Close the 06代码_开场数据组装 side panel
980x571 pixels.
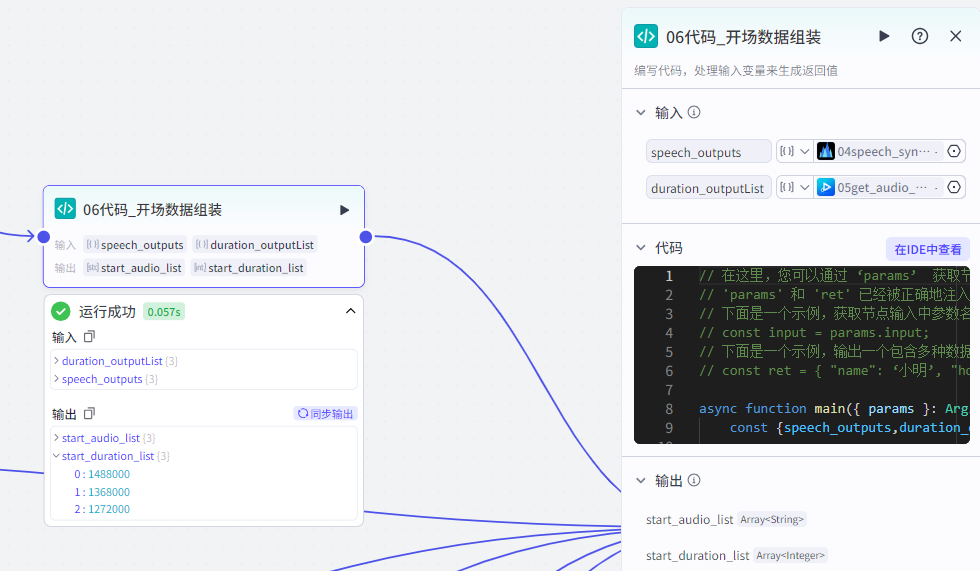[956, 36]
